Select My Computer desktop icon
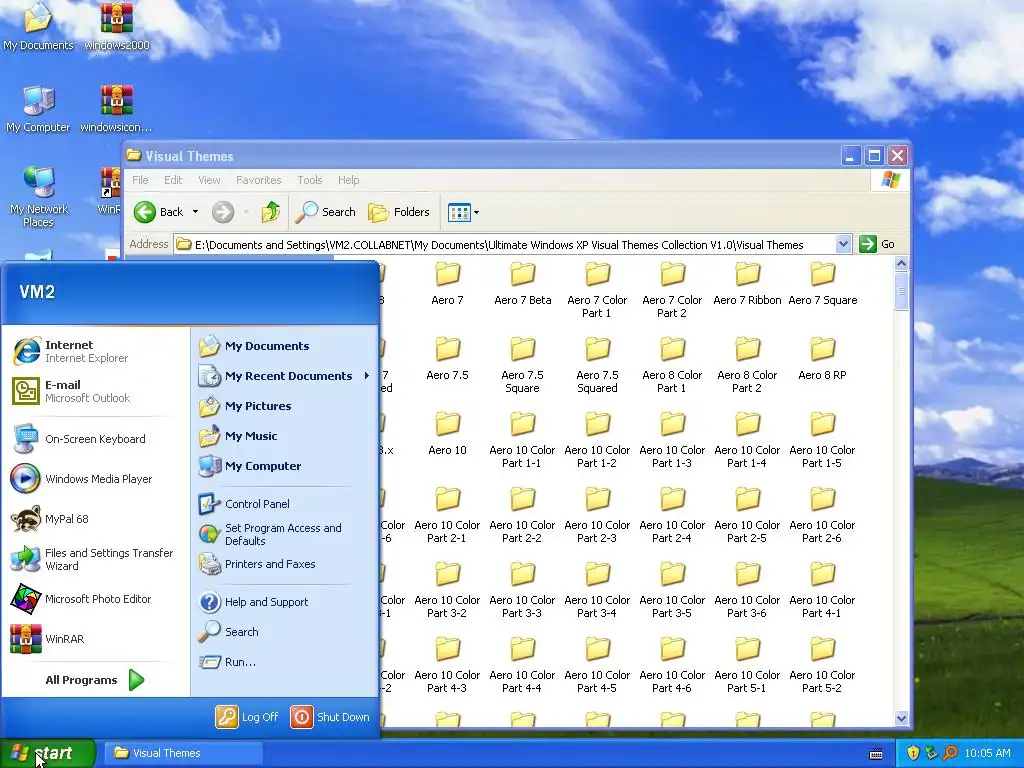The width and height of the screenshot is (1024, 768). [38, 109]
